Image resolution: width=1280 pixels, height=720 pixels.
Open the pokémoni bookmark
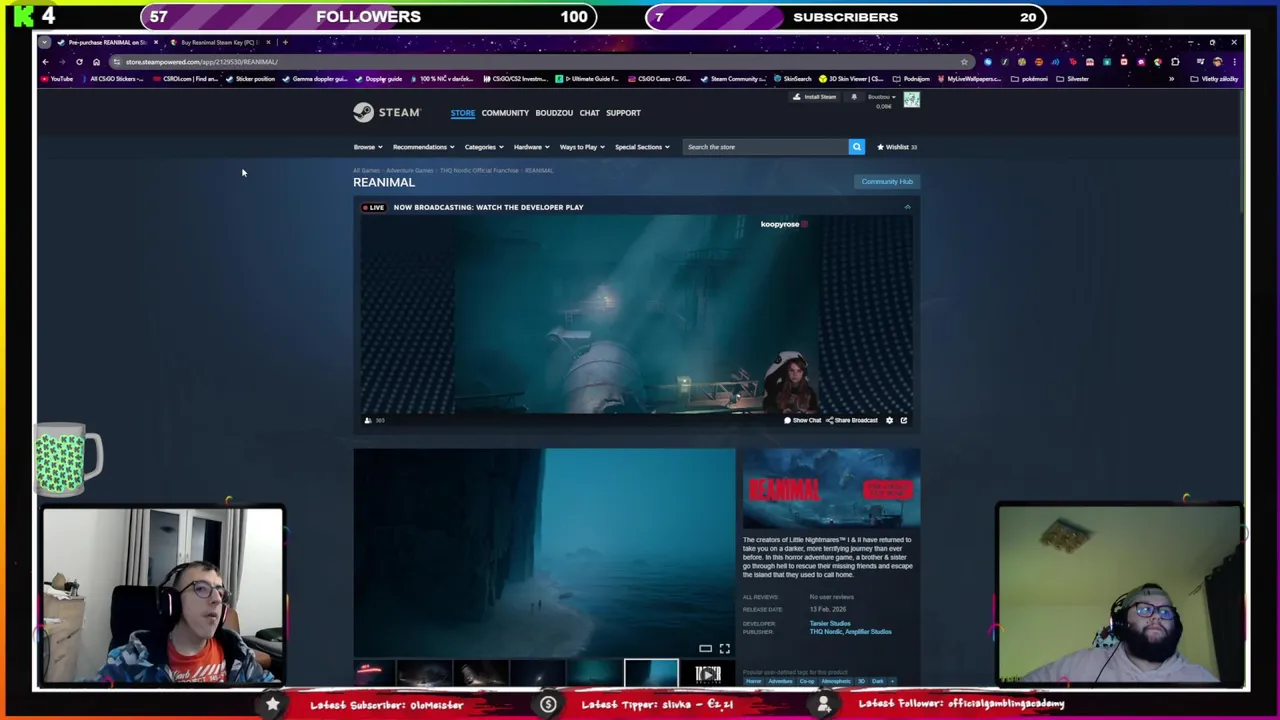coord(1030,79)
